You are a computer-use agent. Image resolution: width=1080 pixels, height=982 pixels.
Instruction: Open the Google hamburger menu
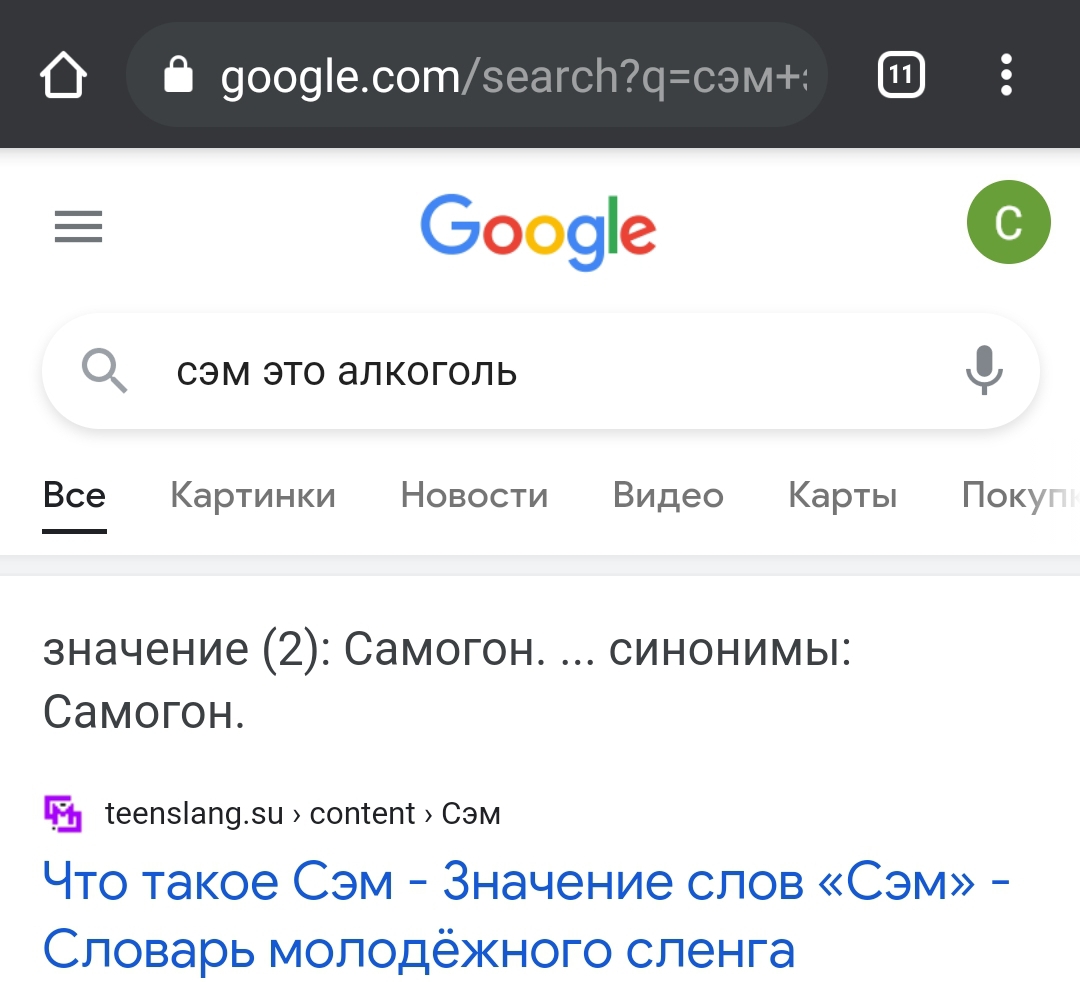[x=78, y=227]
